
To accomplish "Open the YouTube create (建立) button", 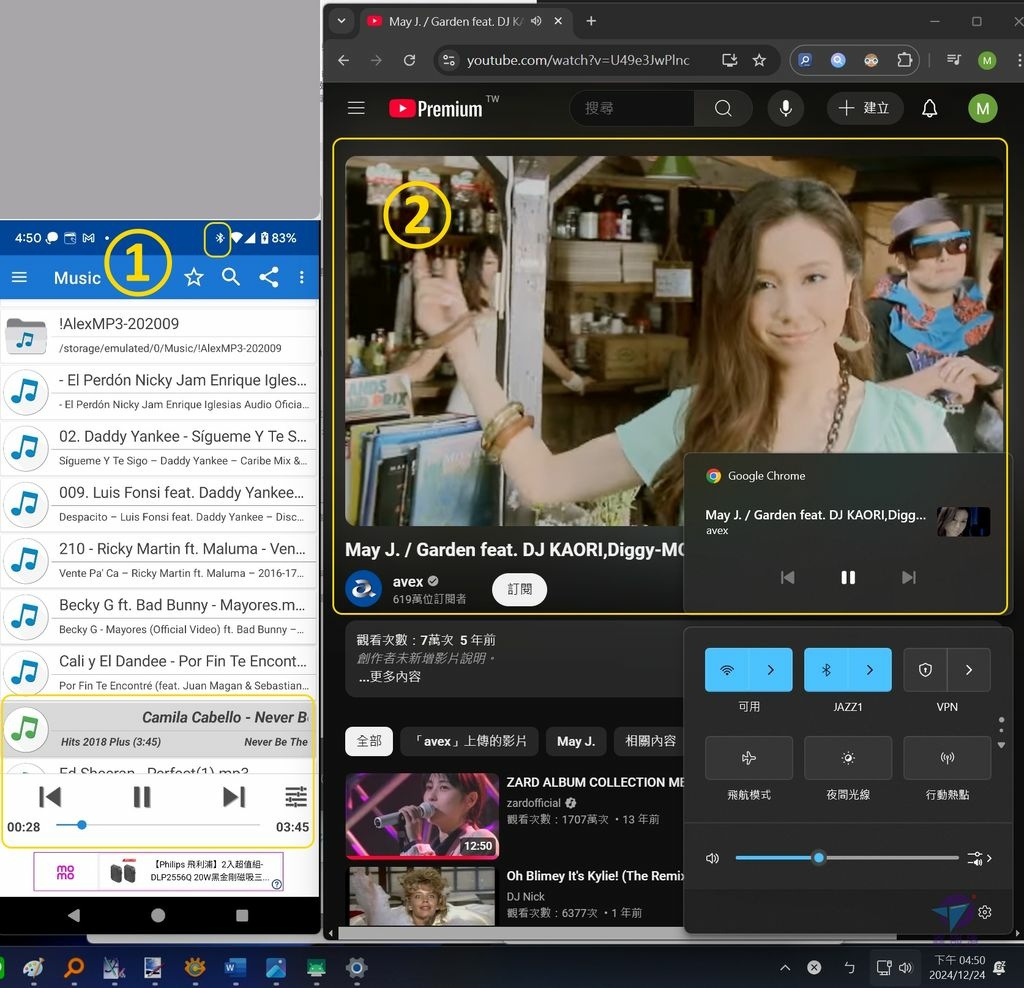I will (x=865, y=108).
